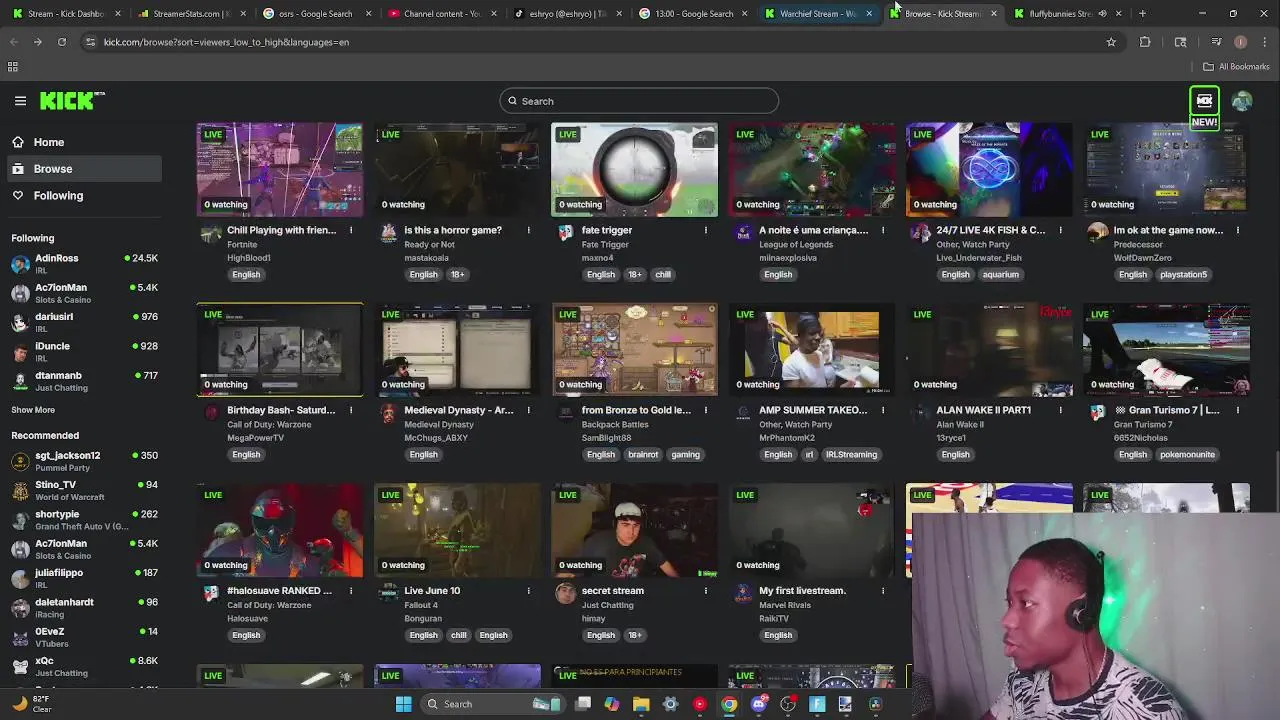Viewport: 1280px width, 720px height.
Task: Open options for ALAN WAKE II PART1 stream
Action: pyautogui.click(x=1060, y=410)
